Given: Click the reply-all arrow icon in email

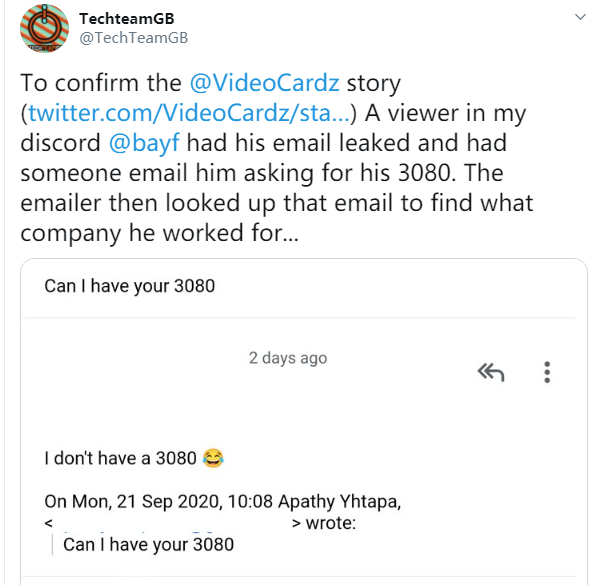Looking at the screenshot, I should [x=491, y=372].
